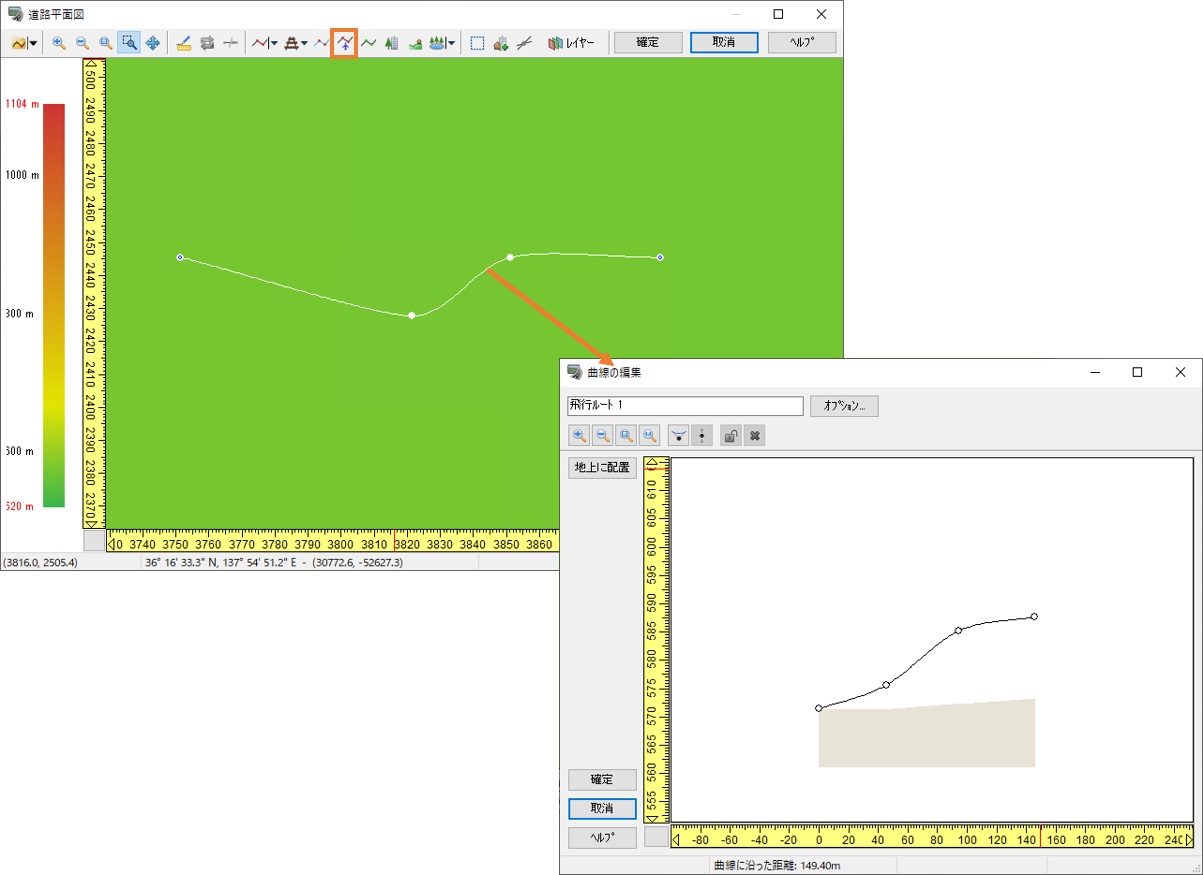Screen dimensions: 1203x875
Task: Toggle the vertical point move mode icon
Action: point(702,436)
